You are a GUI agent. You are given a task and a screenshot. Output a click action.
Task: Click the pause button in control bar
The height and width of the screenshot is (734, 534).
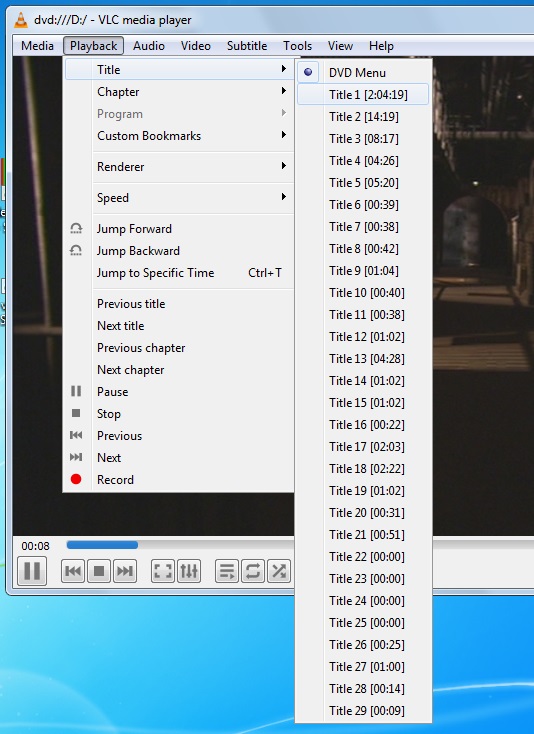point(32,571)
